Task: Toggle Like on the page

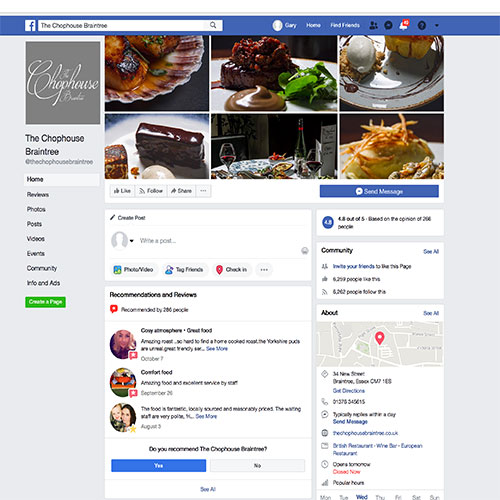Action: 122,191
